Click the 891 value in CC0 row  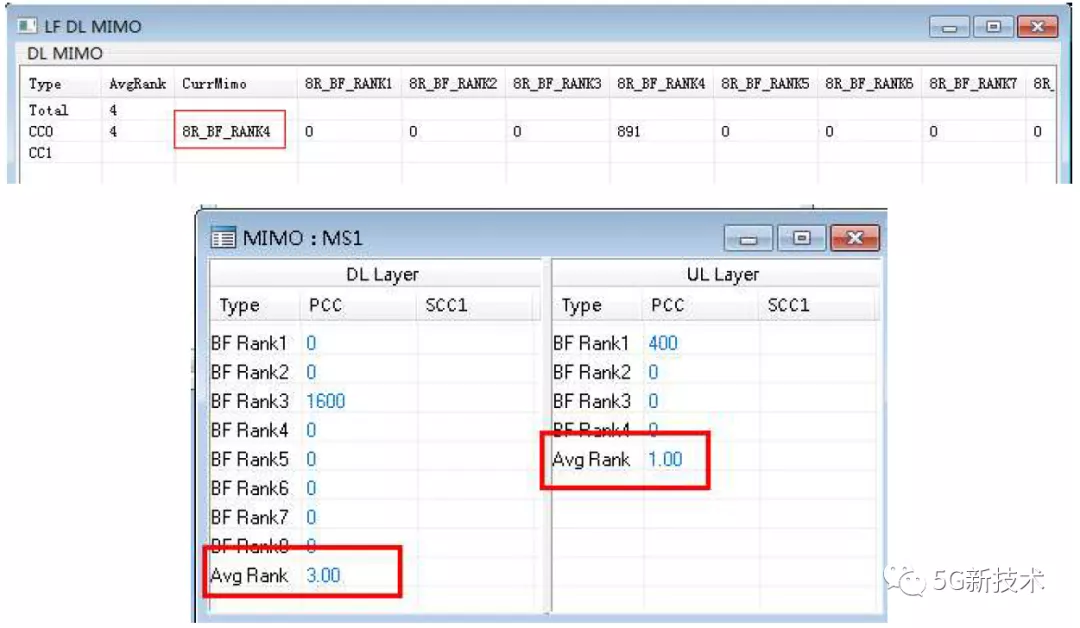629,132
